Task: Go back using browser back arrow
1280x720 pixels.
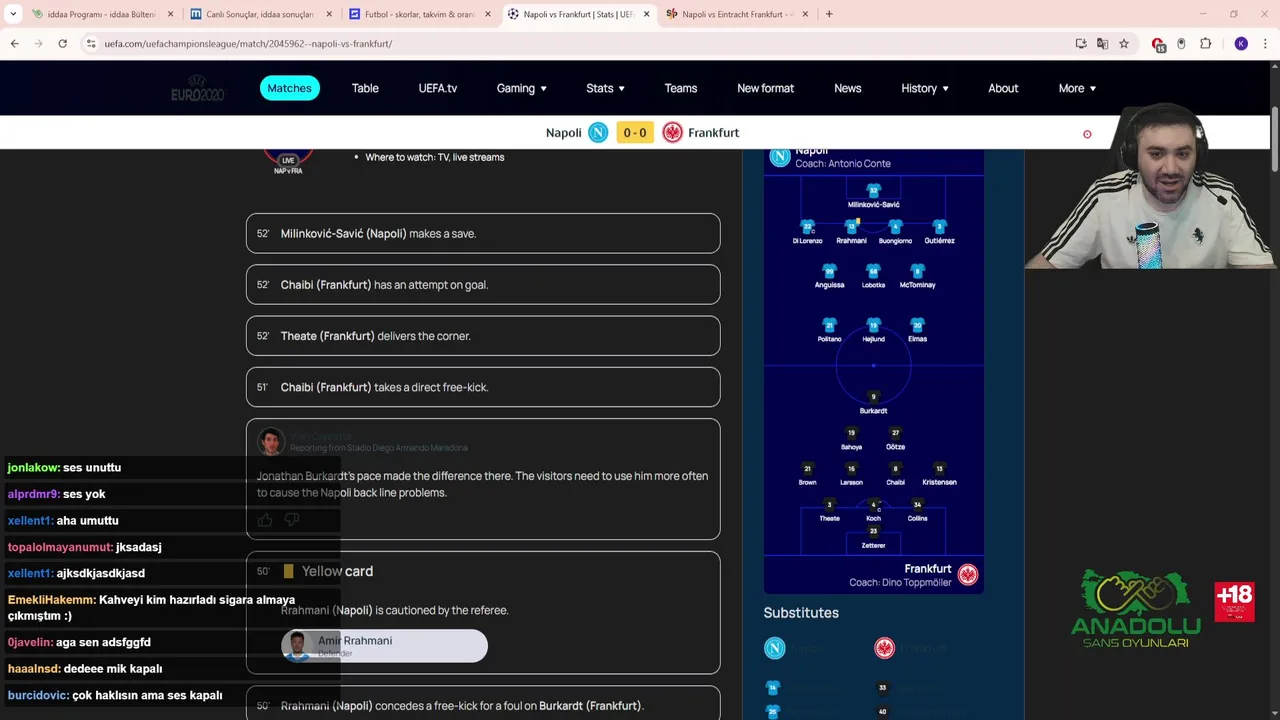Action: pos(14,44)
